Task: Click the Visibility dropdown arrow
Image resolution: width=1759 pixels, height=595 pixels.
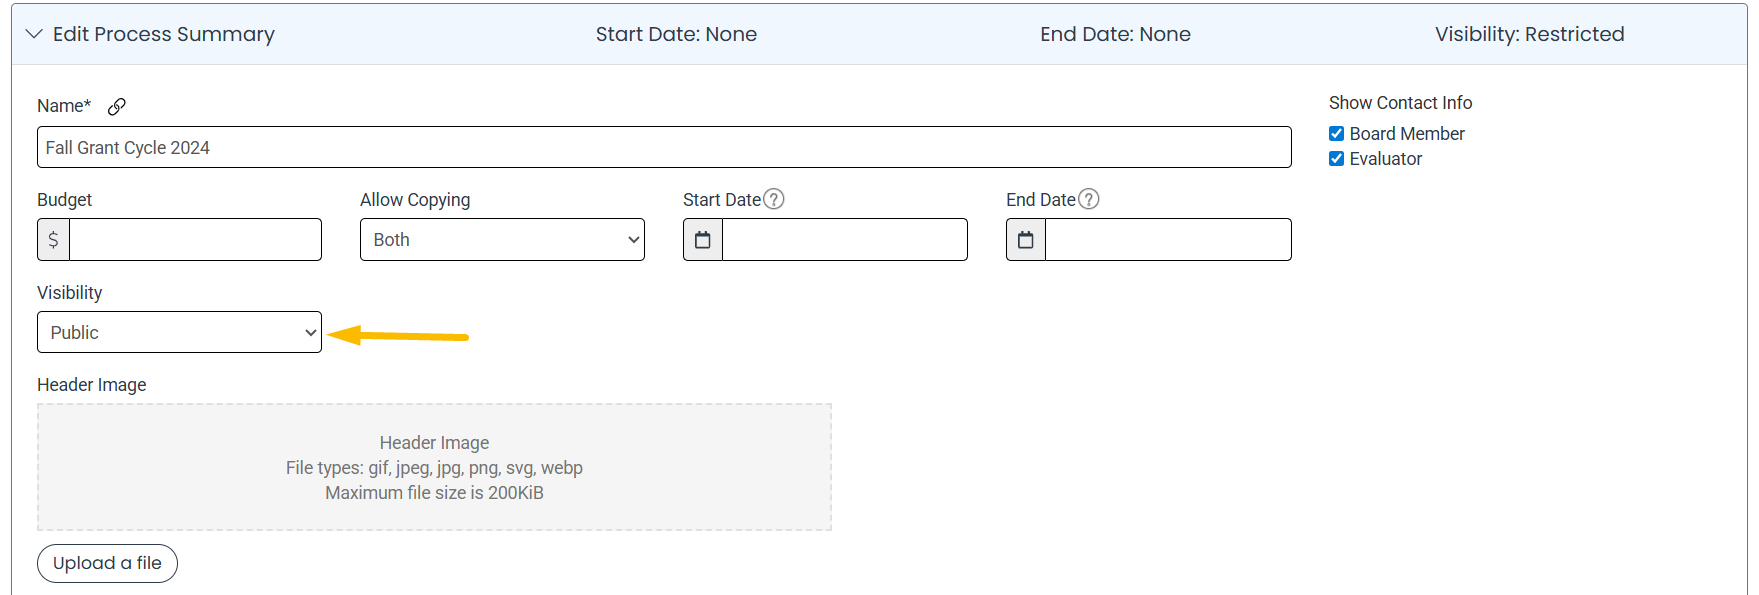Action: 308,332
